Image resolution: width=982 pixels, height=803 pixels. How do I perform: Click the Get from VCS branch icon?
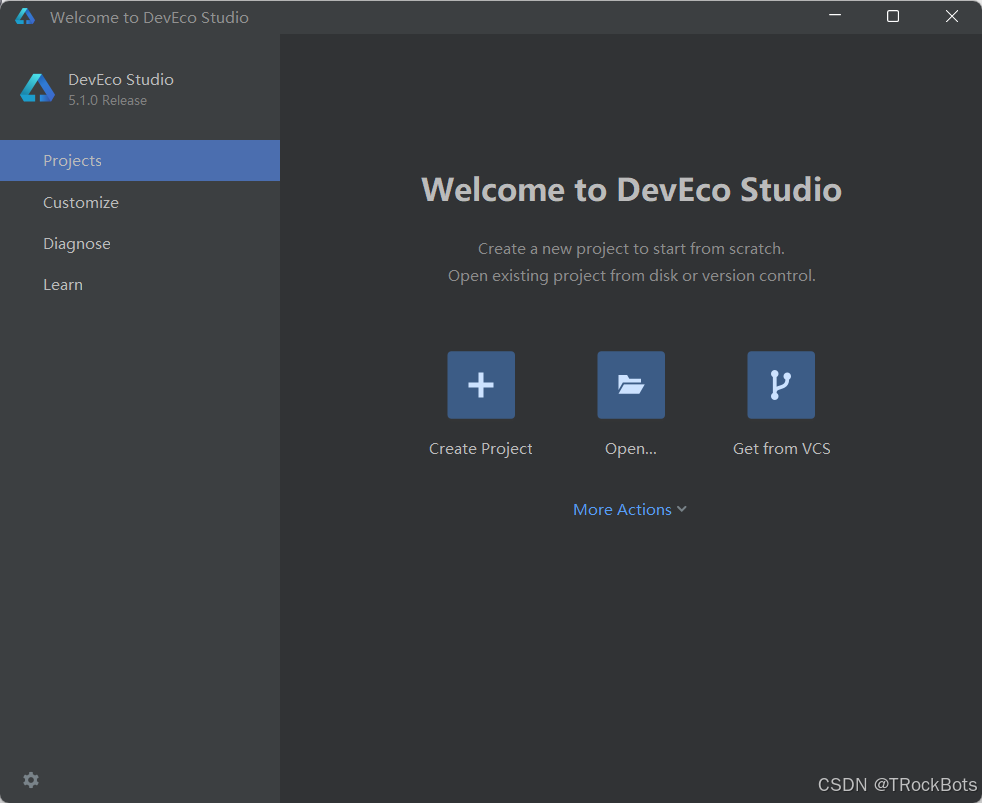pos(781,385)
